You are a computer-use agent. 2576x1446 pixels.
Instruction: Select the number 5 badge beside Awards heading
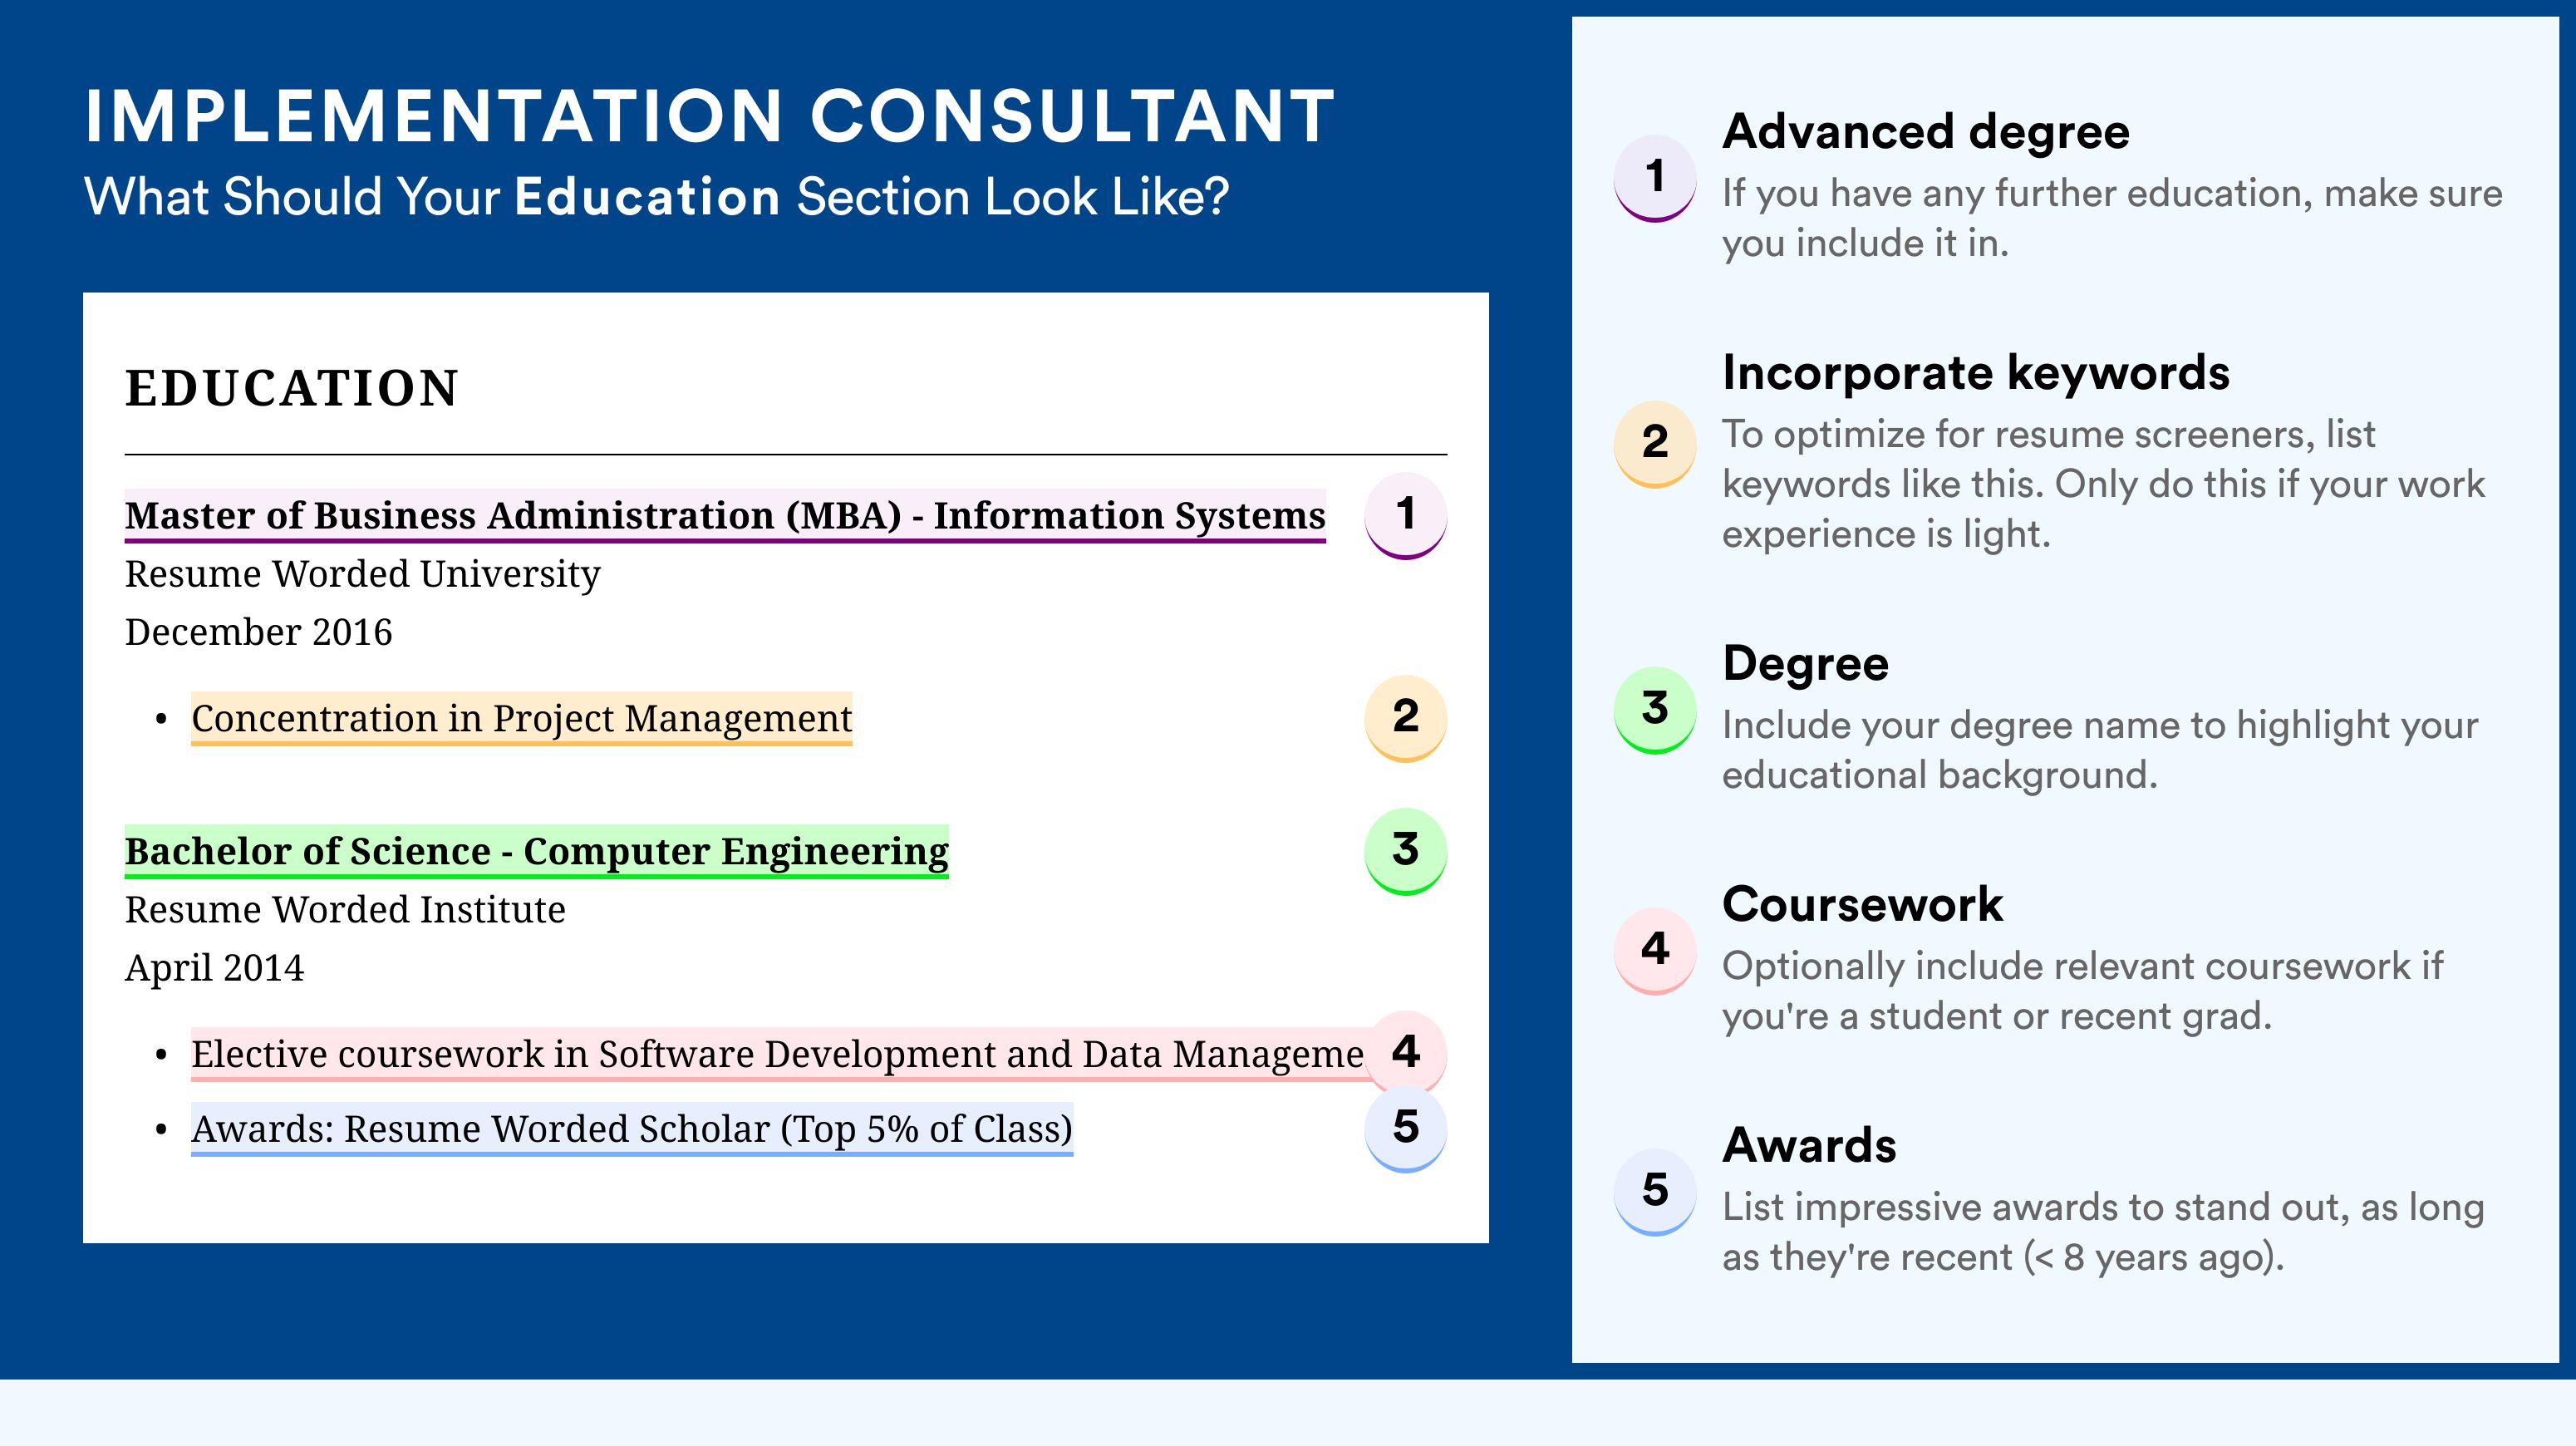[1655, 1191]
